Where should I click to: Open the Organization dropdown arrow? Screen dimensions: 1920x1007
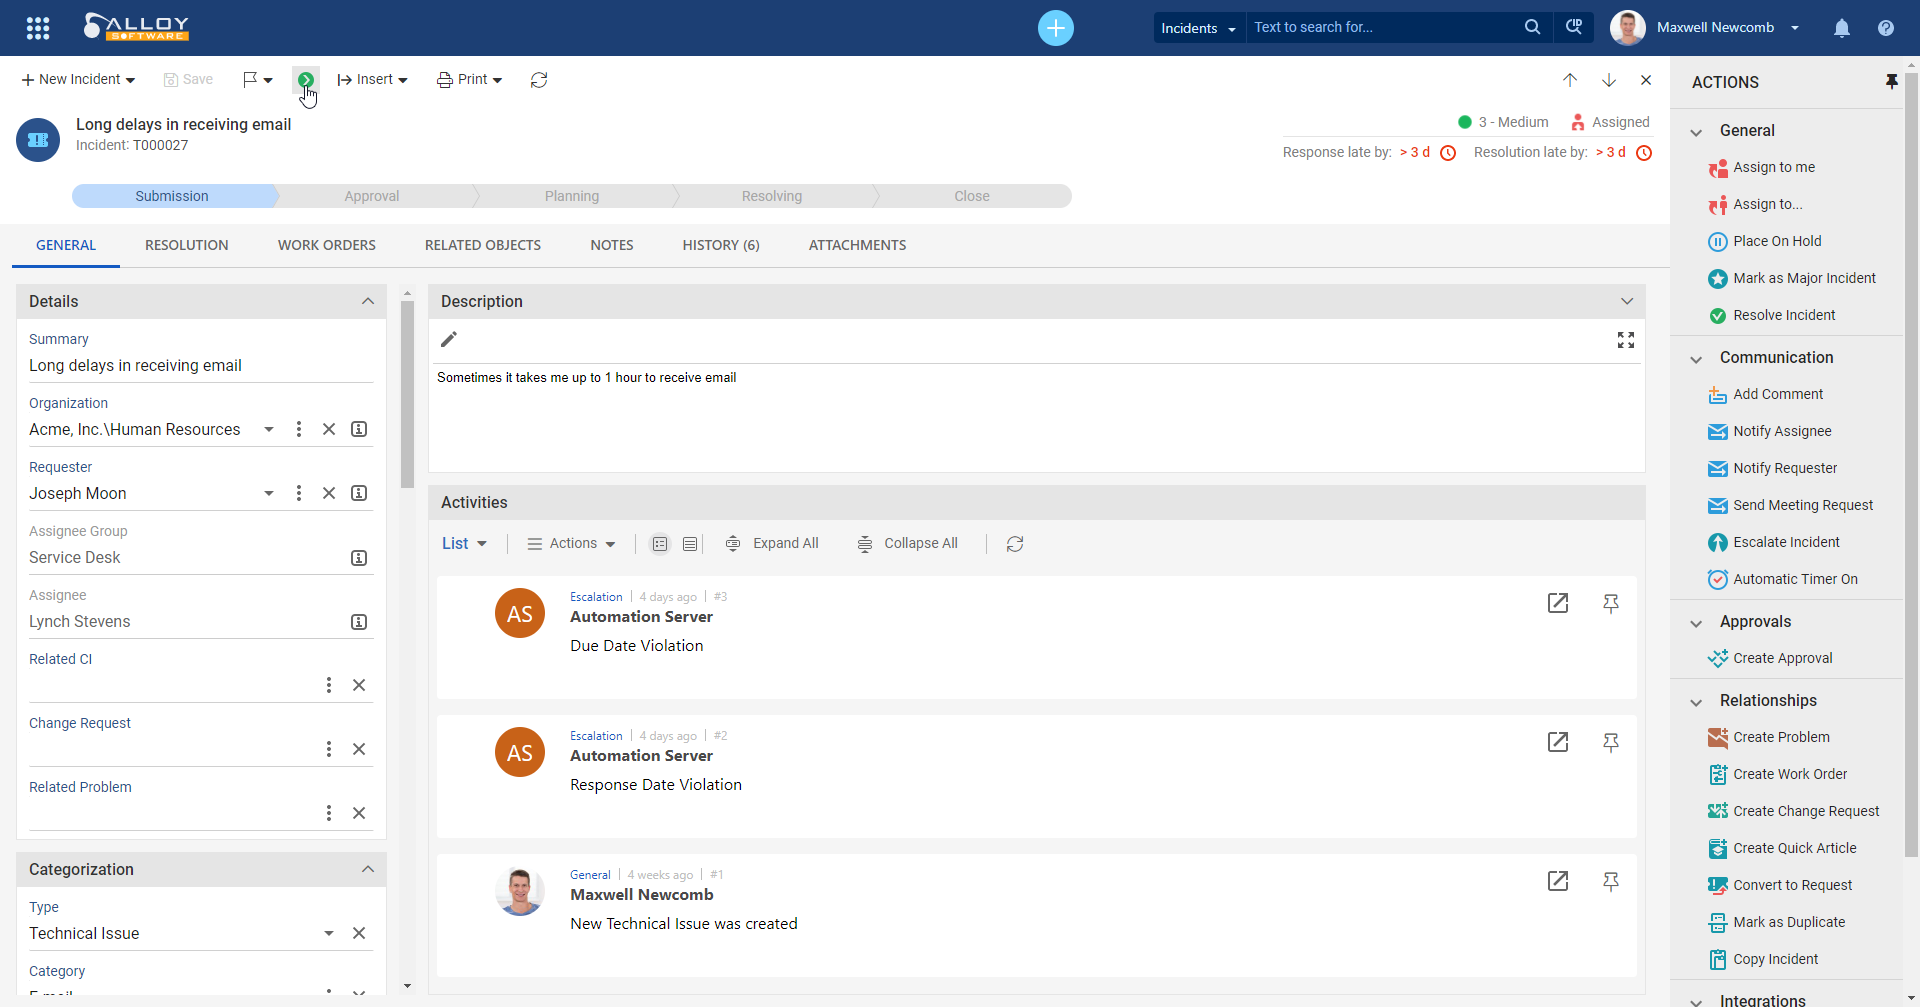269,430
